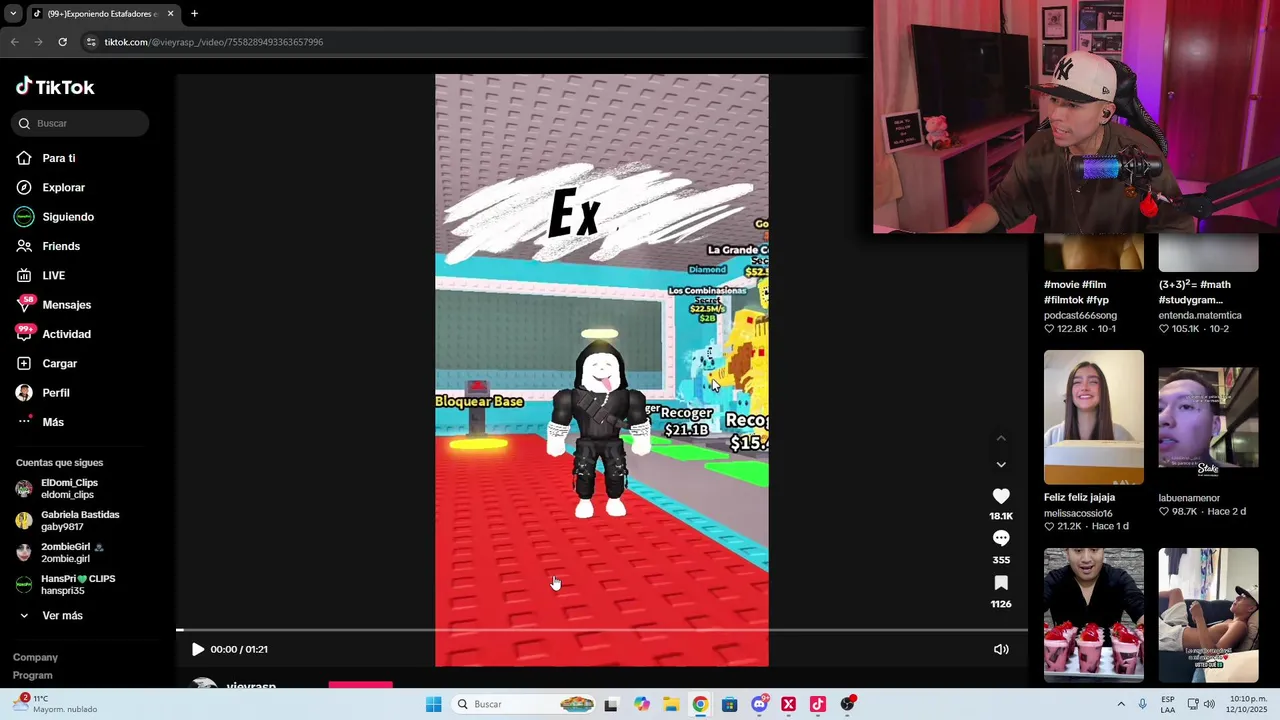The height and width of the screenshot is (720, 1280).
Task: Click the TikTok logo
Action: [x=55, y=87]
